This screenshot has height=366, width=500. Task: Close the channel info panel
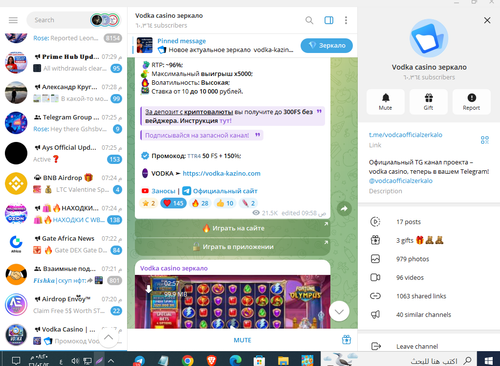487,20
